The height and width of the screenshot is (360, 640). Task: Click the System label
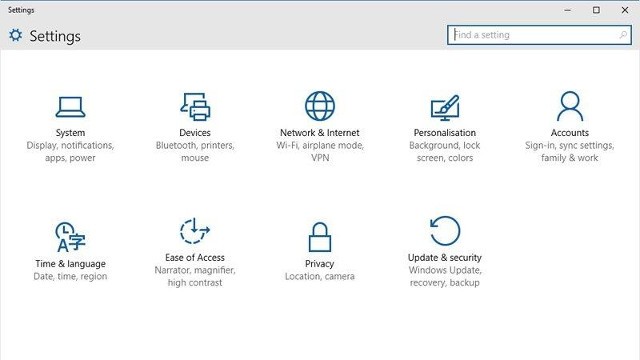(x=70, y=133)
